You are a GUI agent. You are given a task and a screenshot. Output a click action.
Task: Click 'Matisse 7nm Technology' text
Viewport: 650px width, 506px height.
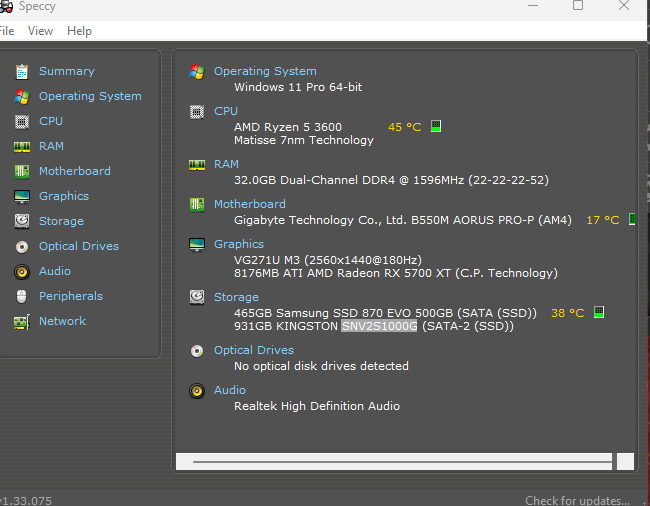pos(304,140)
